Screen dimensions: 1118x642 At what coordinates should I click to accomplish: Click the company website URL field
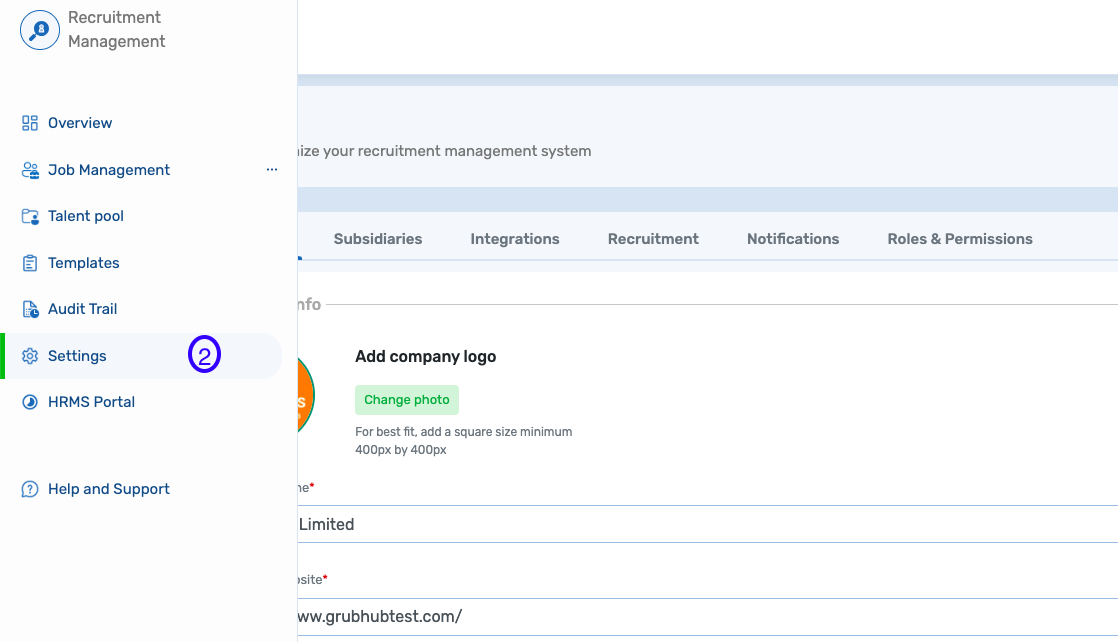600,616
